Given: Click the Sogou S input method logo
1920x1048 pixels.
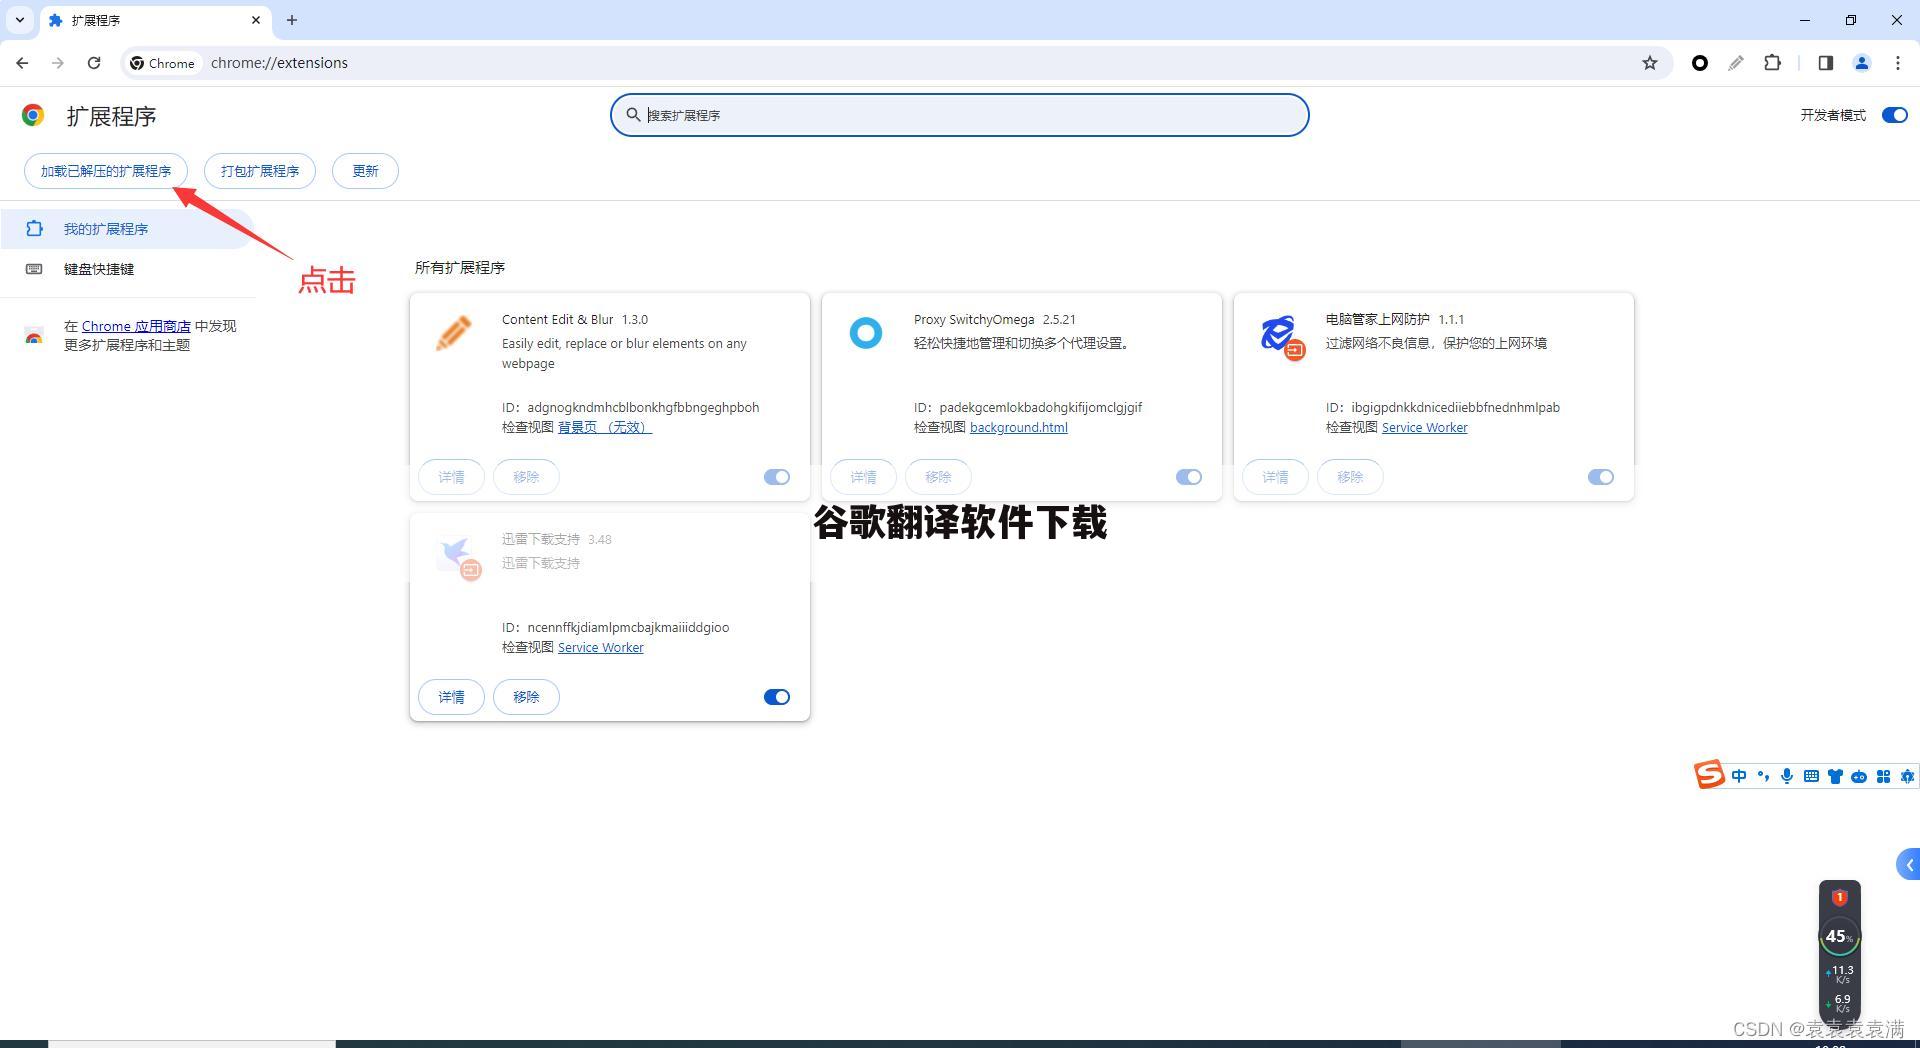Looking at the screenshot, I should click(x=1709, y=775).
